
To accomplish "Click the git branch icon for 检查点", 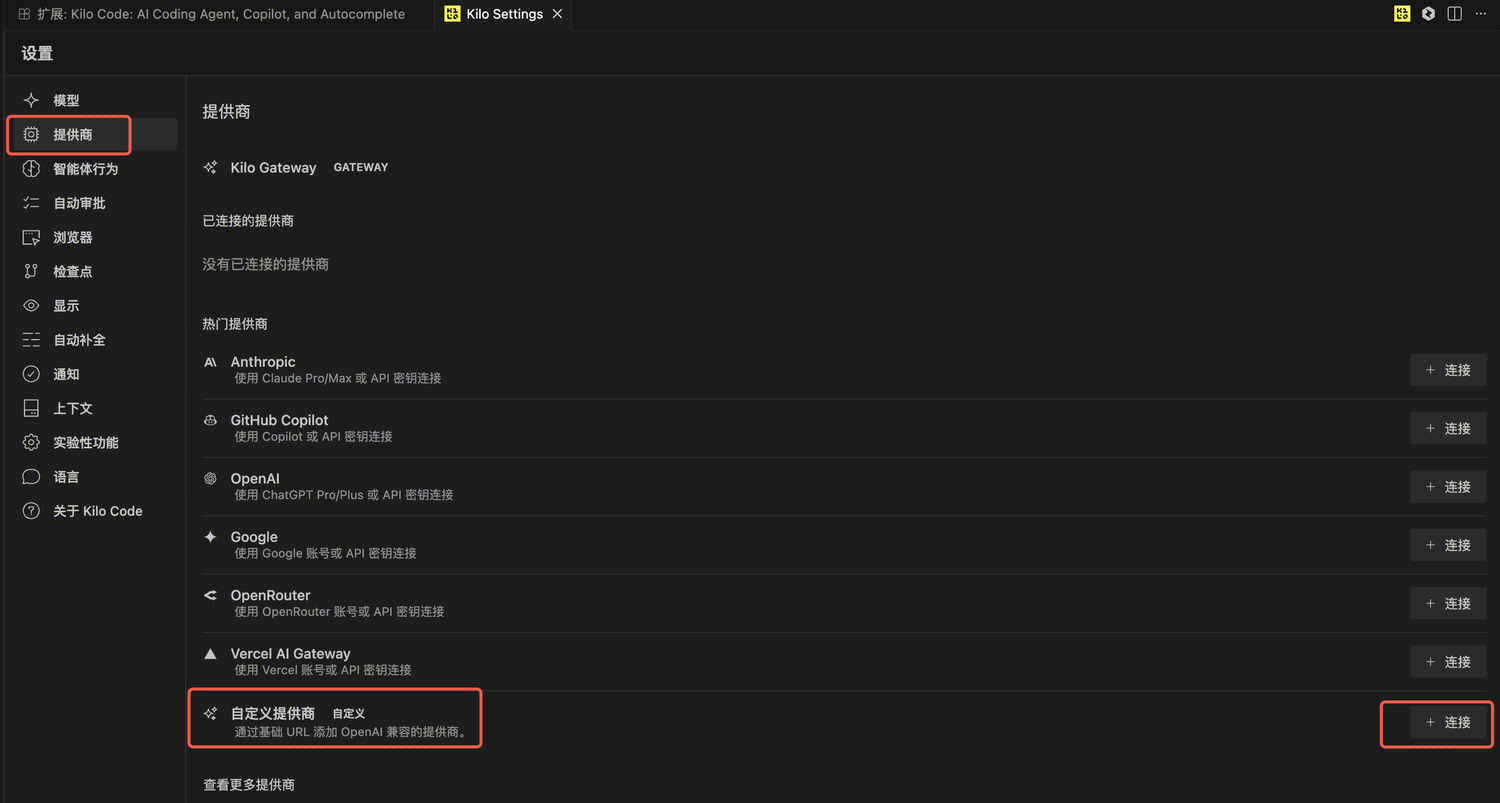I will coord(31,271).
